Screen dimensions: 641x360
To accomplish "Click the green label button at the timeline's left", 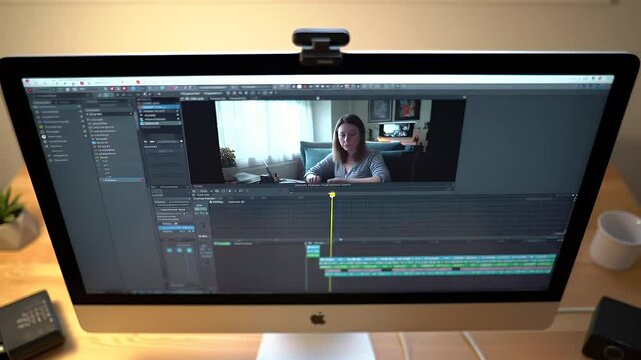I will tap(222, 244).
